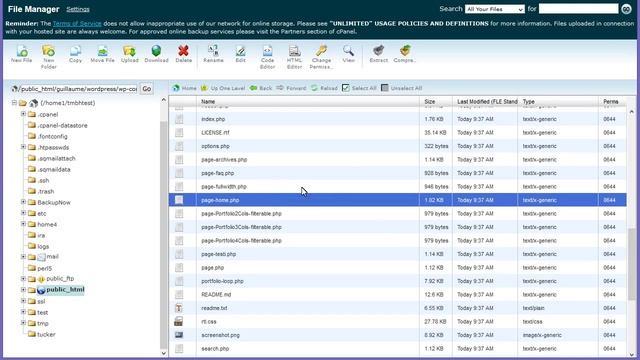The height and width of the screenshot is (360, 640).
Task: Collapse the /home1/tmbhtest root node
Action: click(14, 103)
